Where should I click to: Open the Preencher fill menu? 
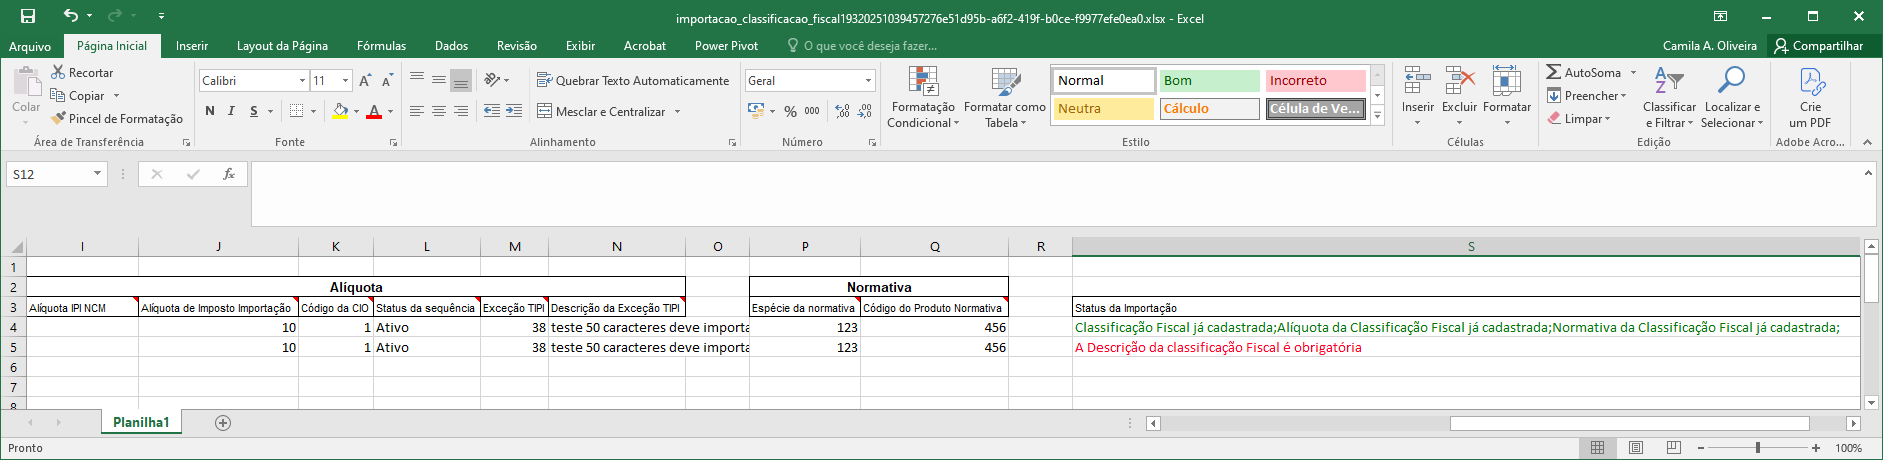1586,96
